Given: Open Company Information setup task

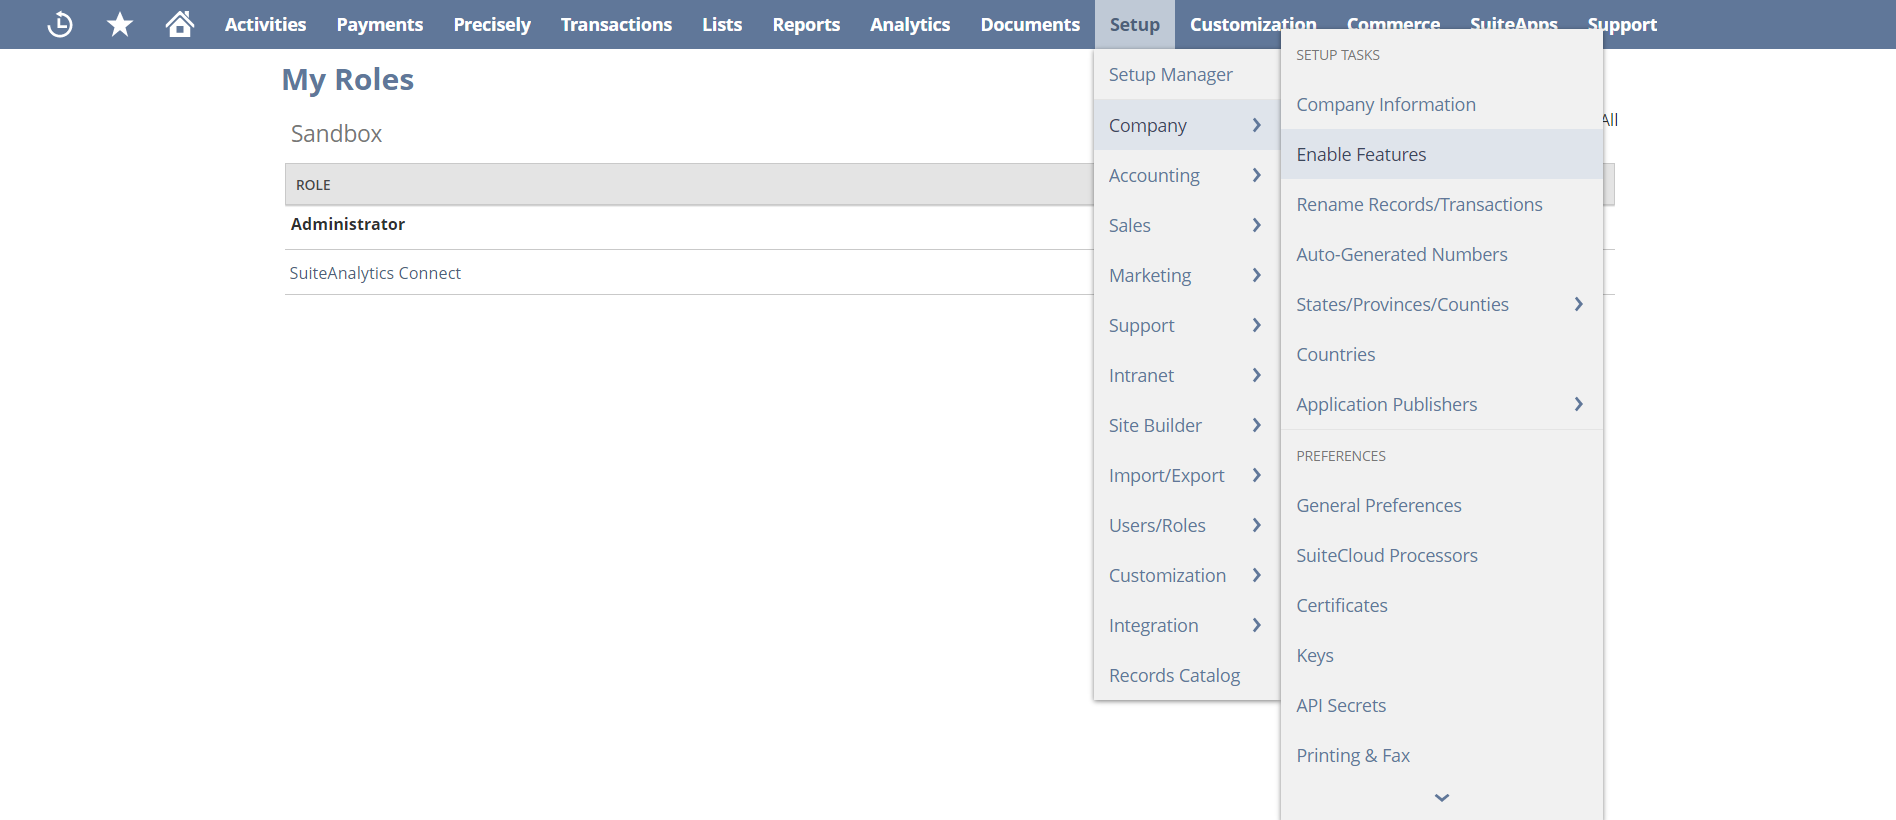Looking at the screenshot, I should 1385,104.
